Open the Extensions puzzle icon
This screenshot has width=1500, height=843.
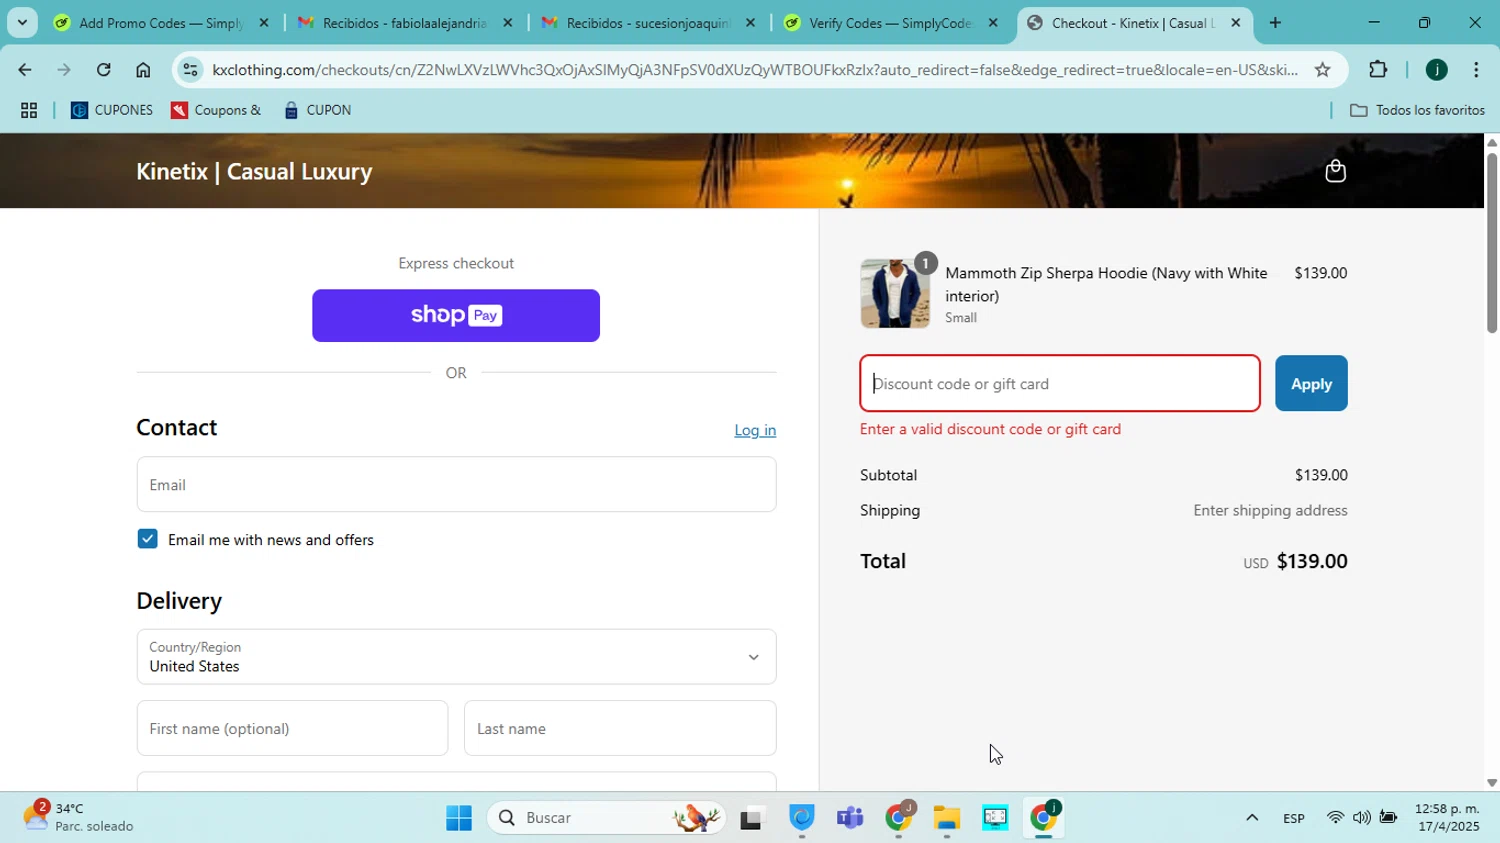[1378, 70]
